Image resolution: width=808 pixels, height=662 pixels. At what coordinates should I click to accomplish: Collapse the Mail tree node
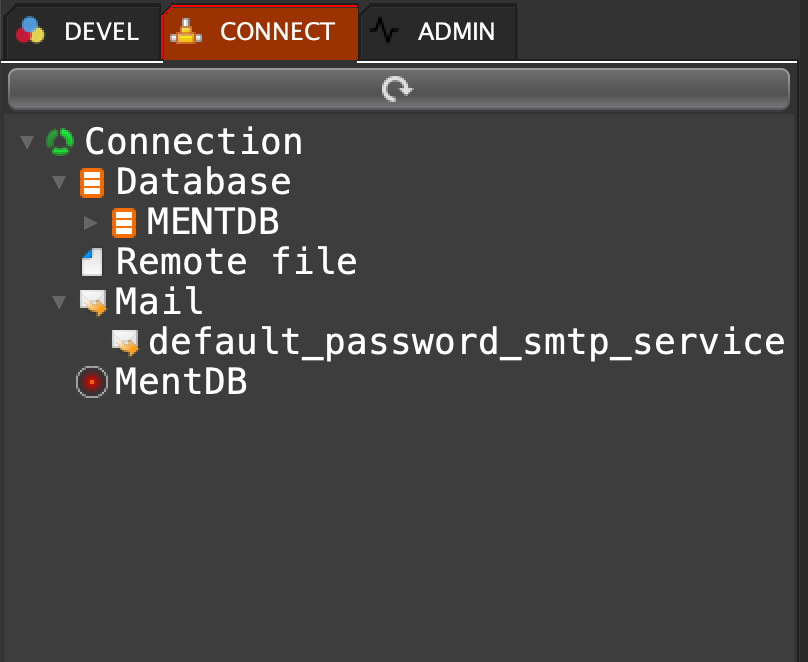point(59,302)
